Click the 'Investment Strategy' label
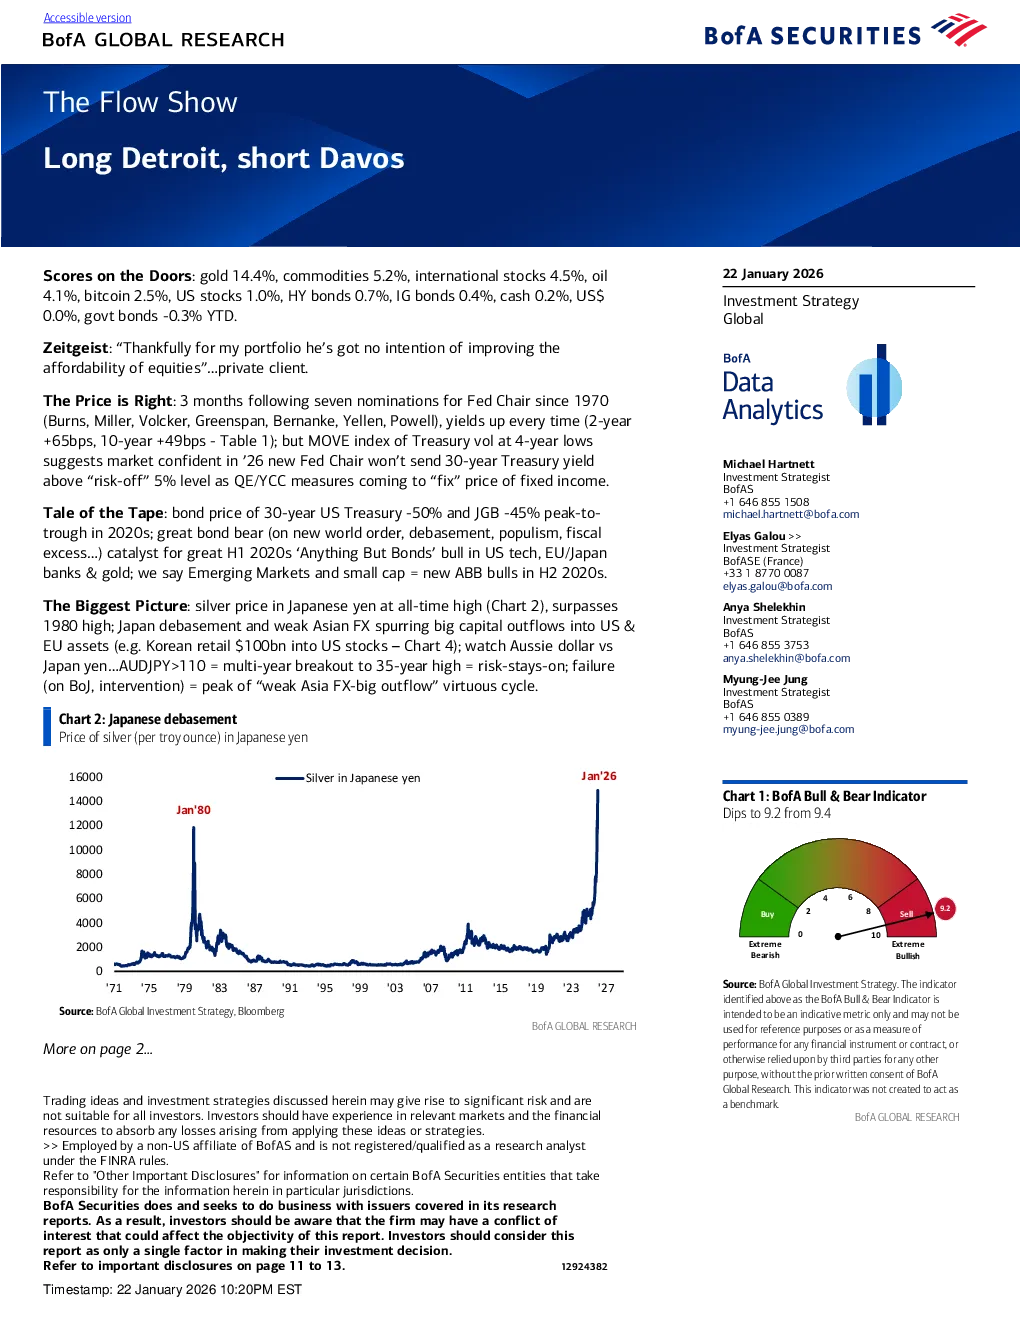This screenshot has width=1020, height=1320. (791, 301)
